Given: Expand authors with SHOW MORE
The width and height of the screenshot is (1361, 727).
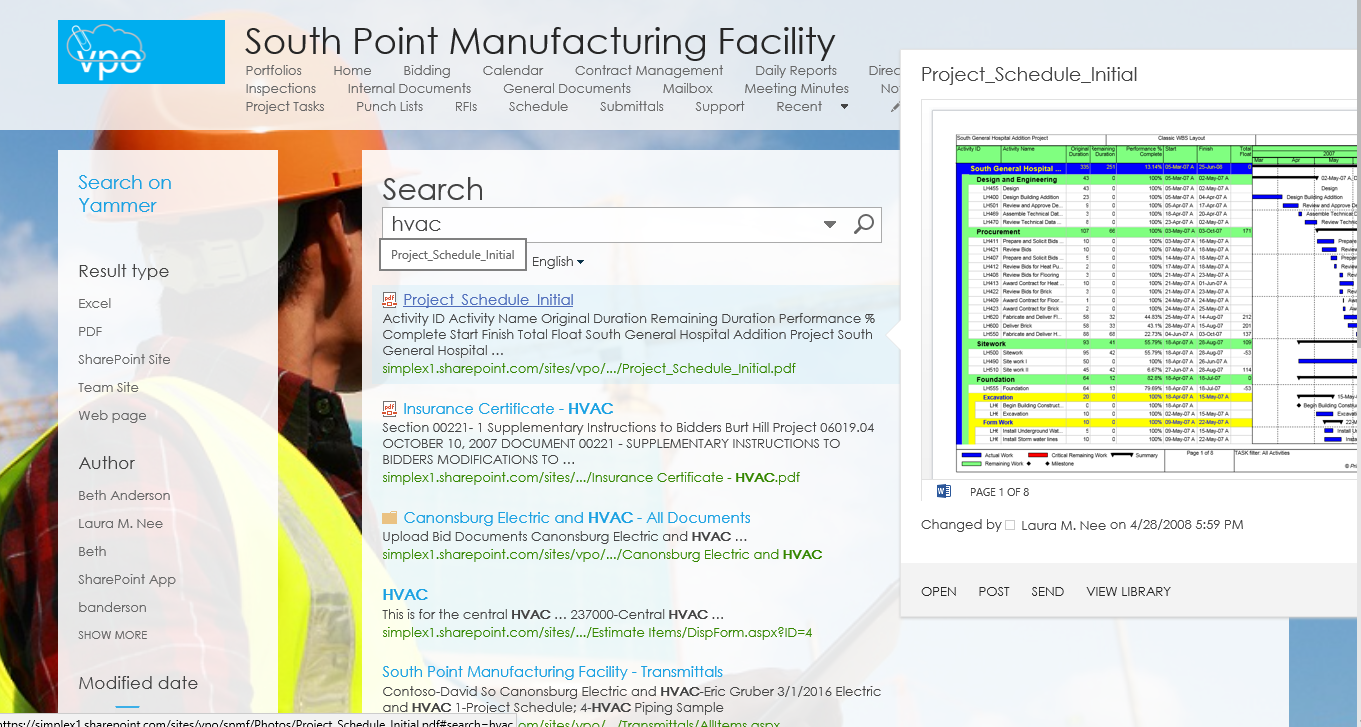Looking at the screenshot, I should point(113,635).
